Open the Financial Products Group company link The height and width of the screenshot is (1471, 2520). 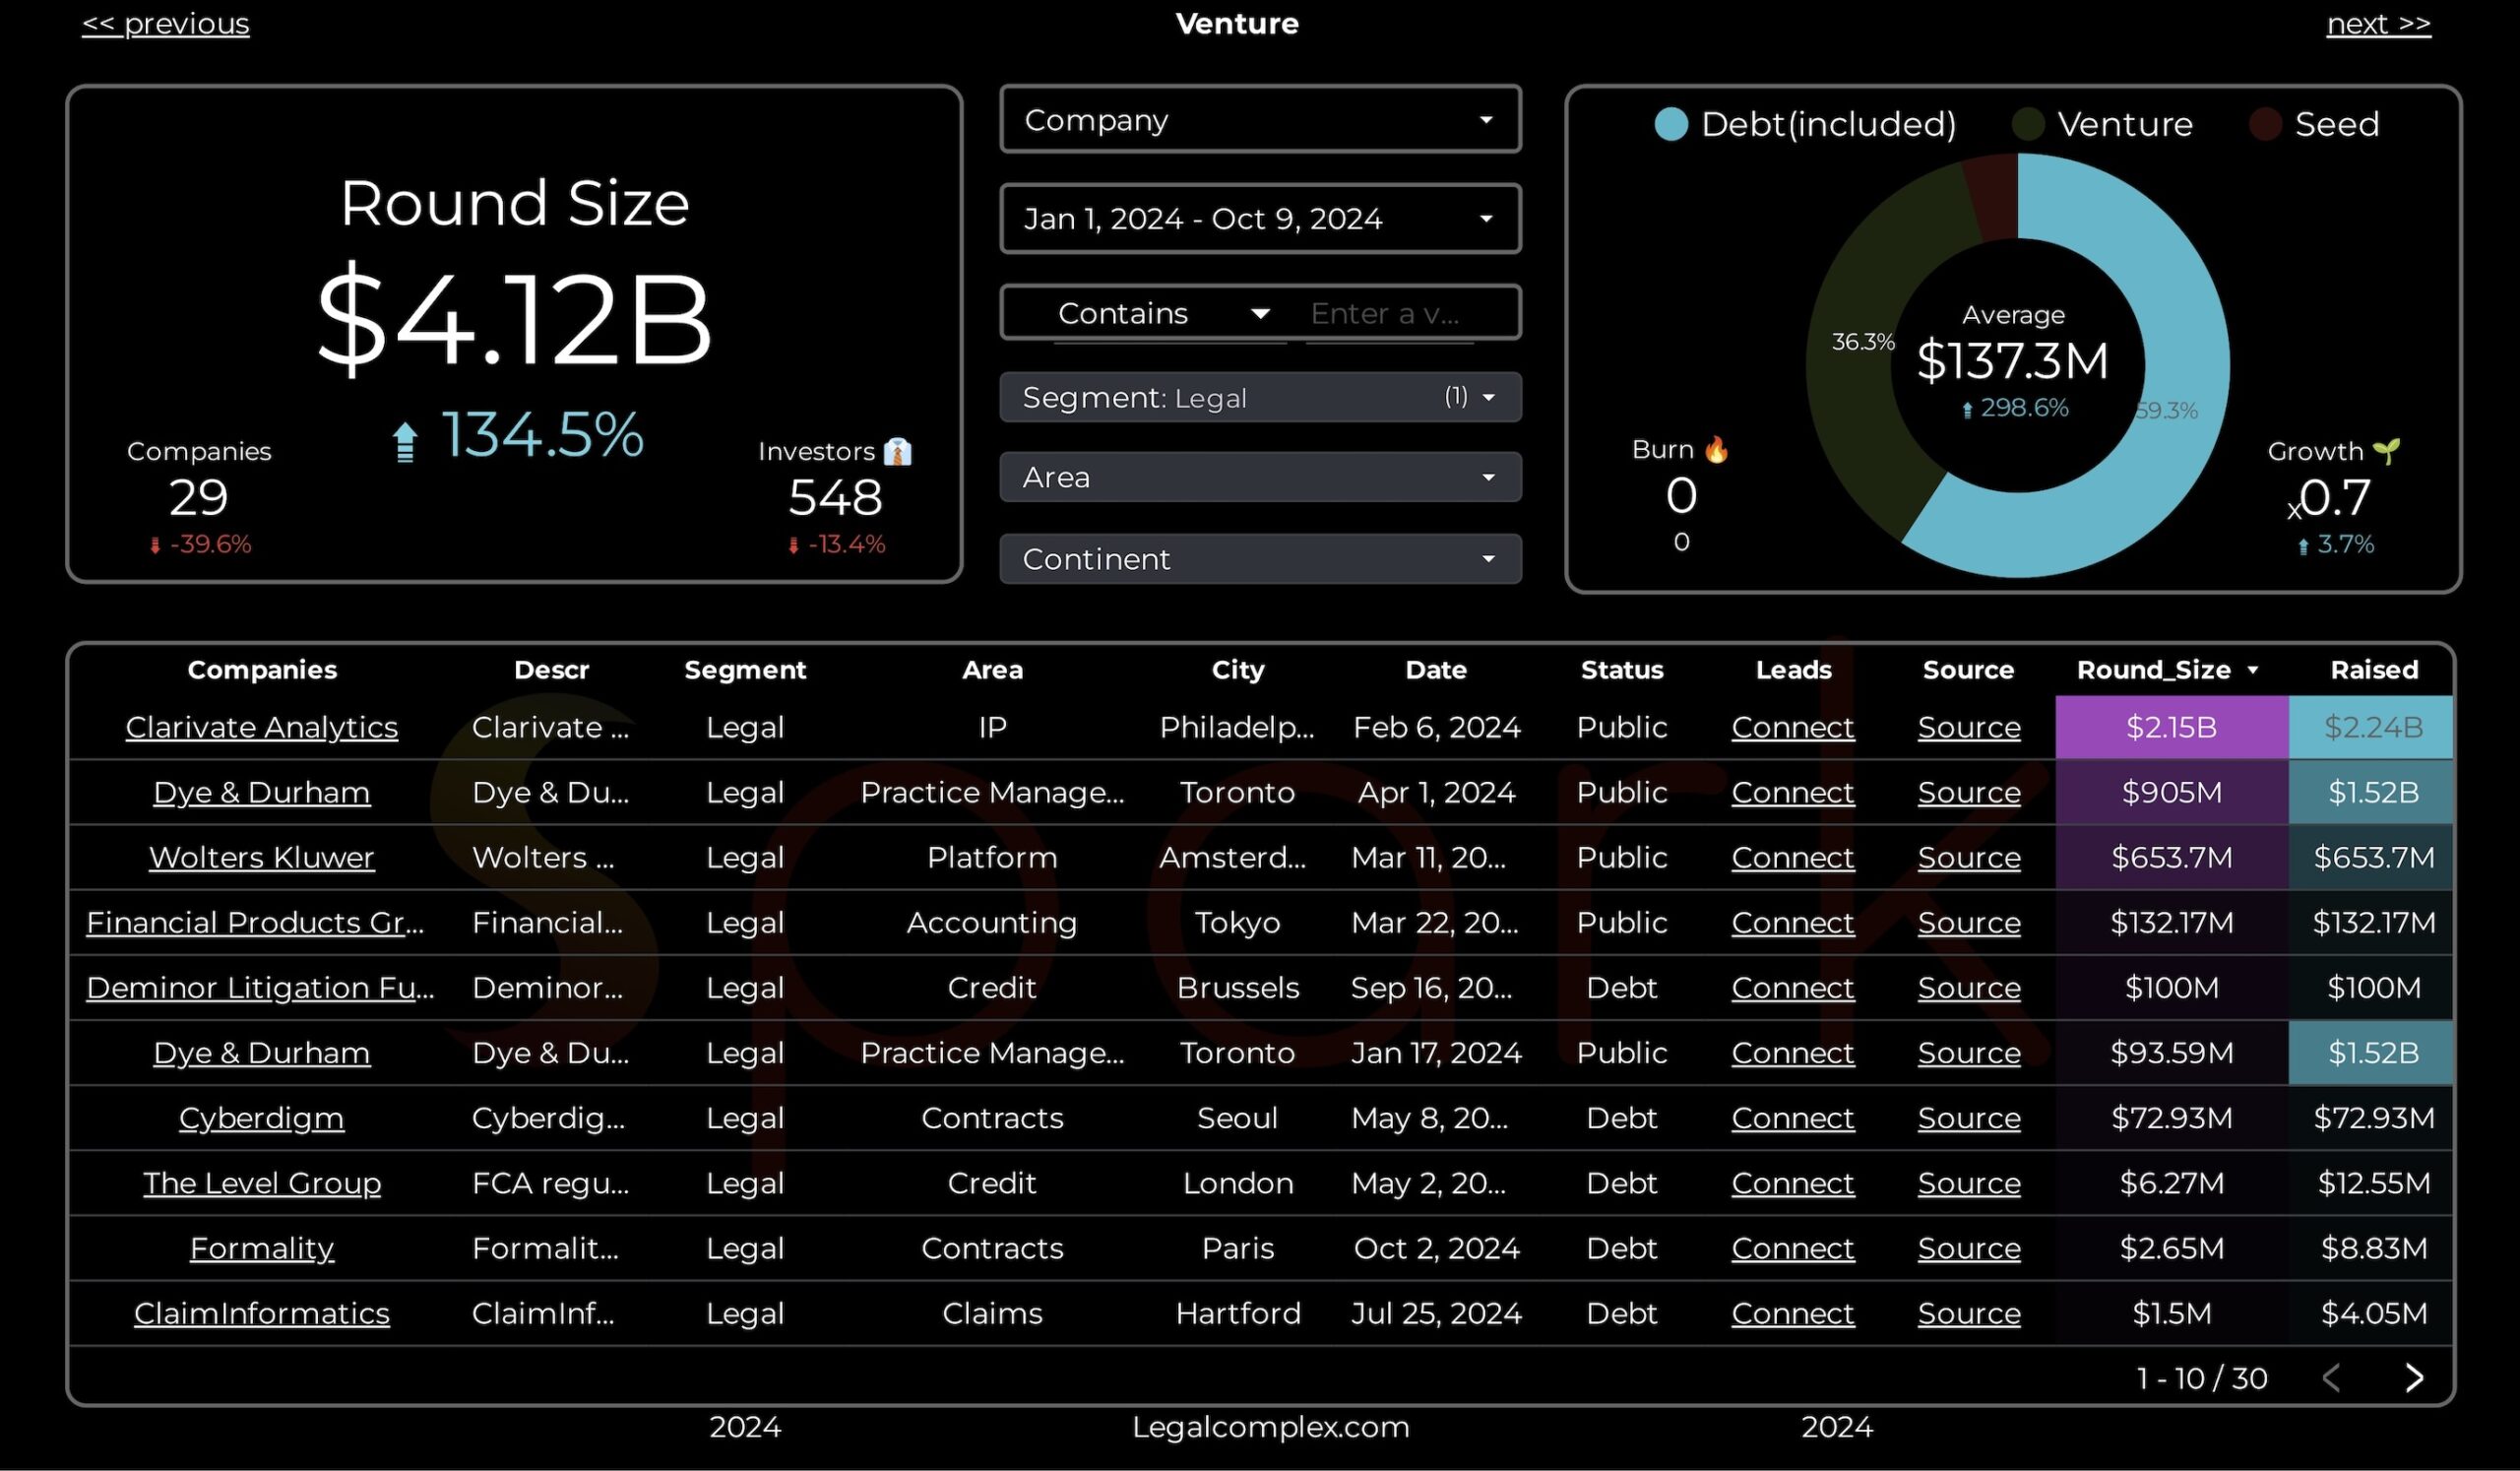pos(255,922)
